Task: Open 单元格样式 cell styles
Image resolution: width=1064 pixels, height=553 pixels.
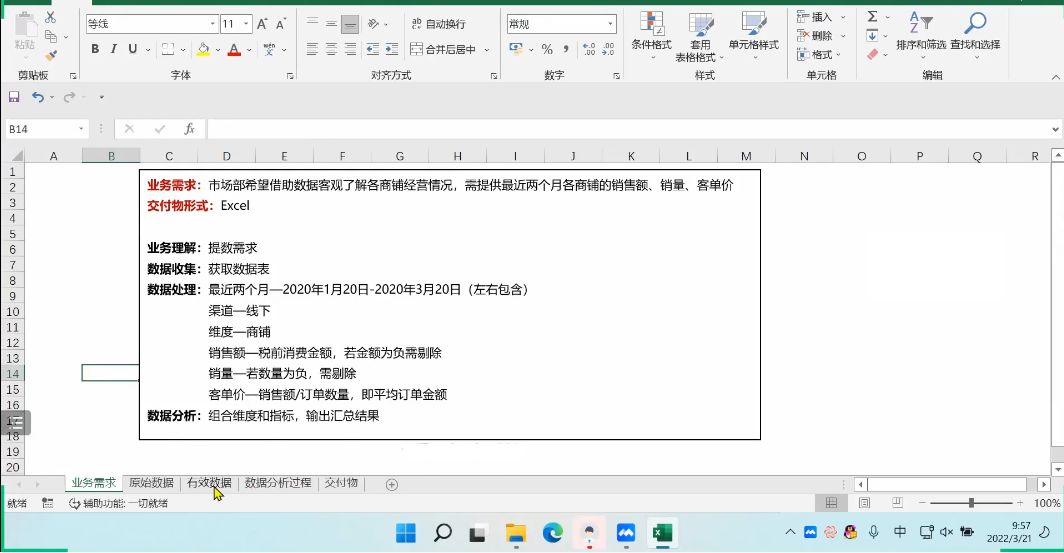Action: (x=754, y=35)
